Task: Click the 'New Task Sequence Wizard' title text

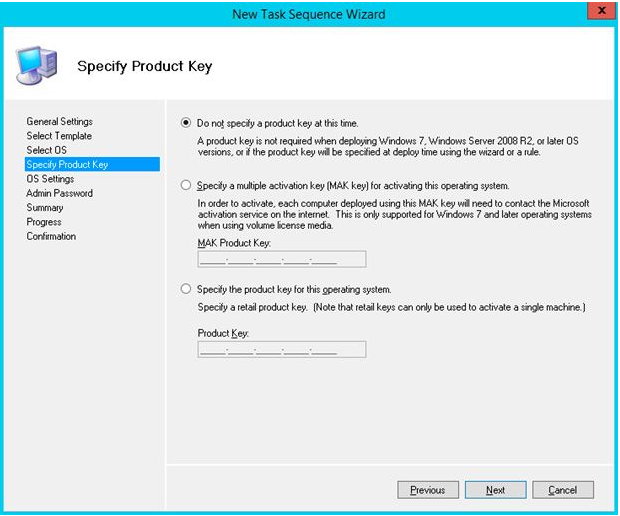Action: 309,14
